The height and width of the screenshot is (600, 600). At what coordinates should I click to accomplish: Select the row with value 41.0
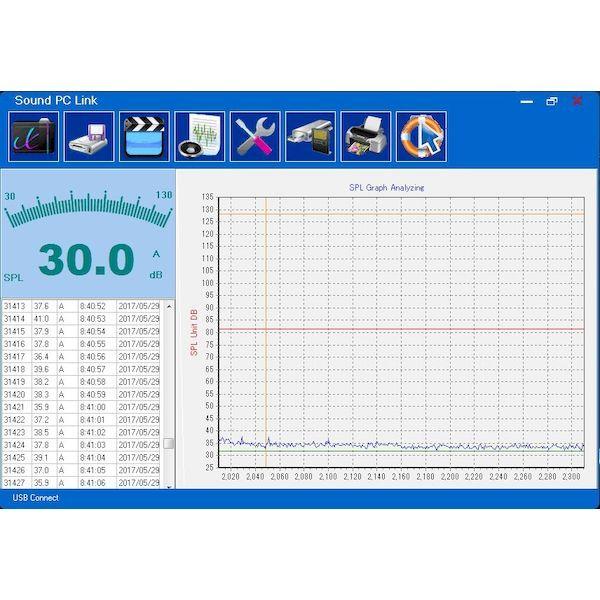click(x=41, y=318)
